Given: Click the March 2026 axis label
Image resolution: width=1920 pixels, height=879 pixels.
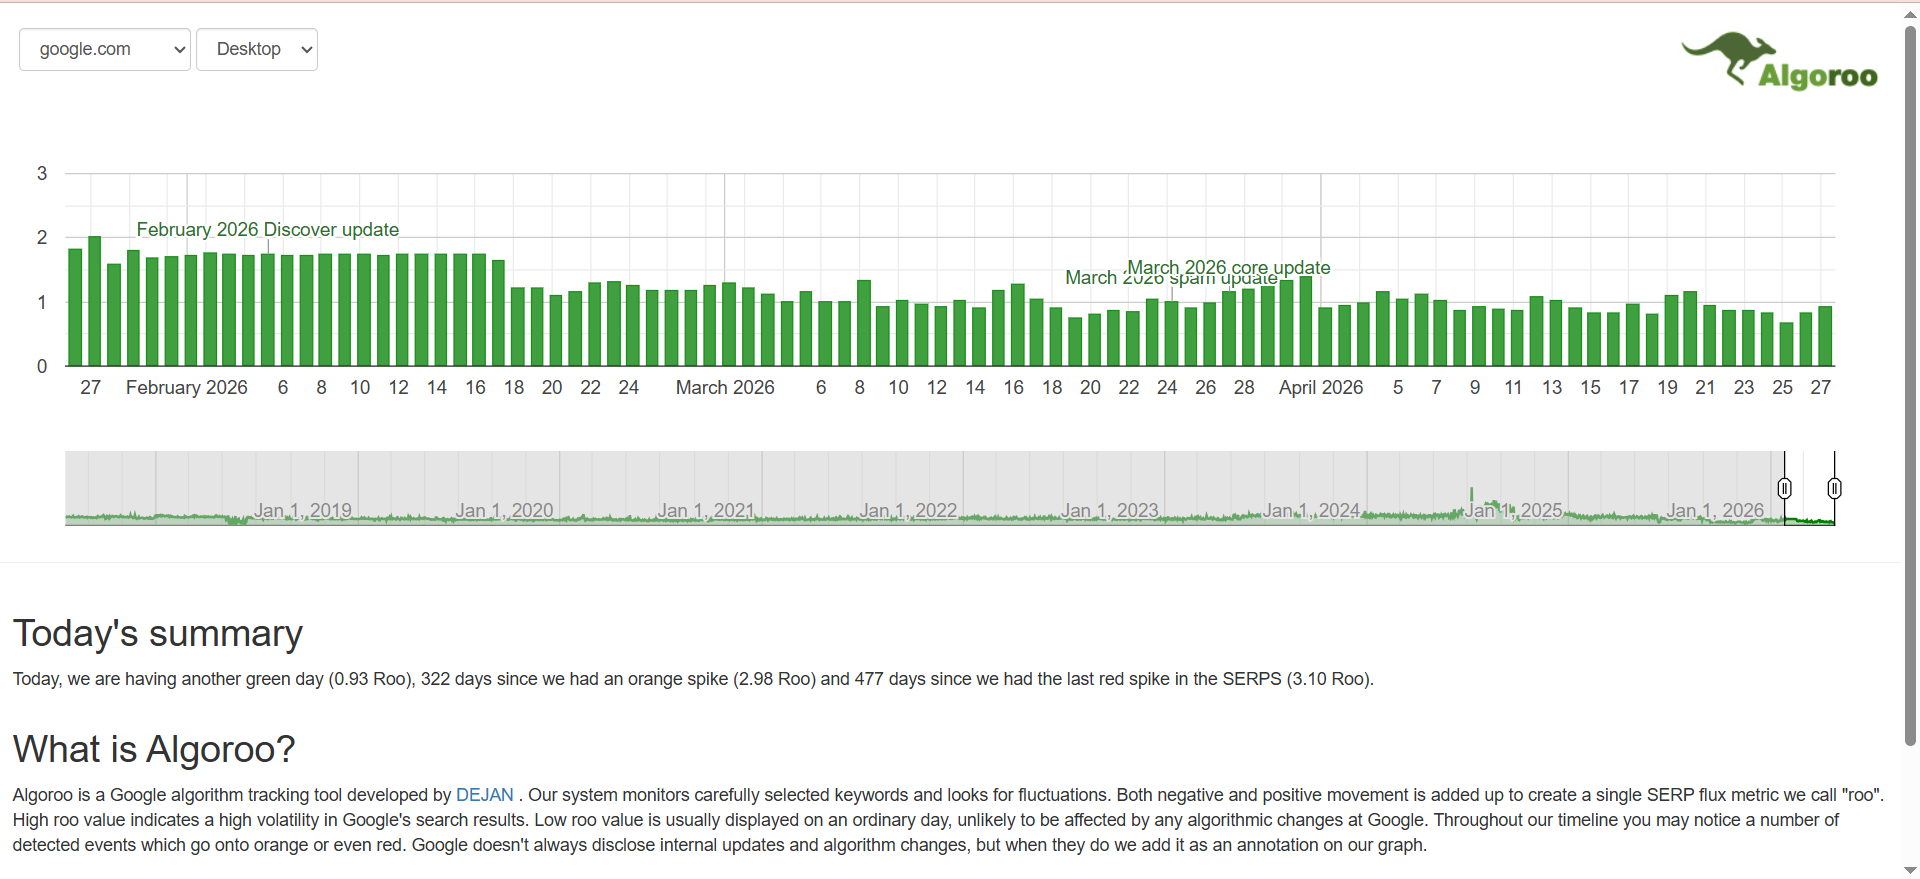Looking at the screenshot, I should click(x=725, y=387).
